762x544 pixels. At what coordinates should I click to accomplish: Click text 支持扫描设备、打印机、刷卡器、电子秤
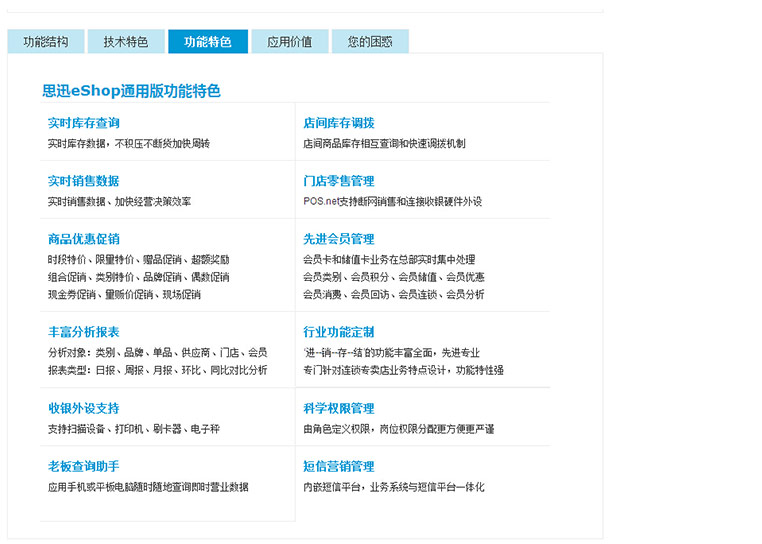tap(134, 428)
